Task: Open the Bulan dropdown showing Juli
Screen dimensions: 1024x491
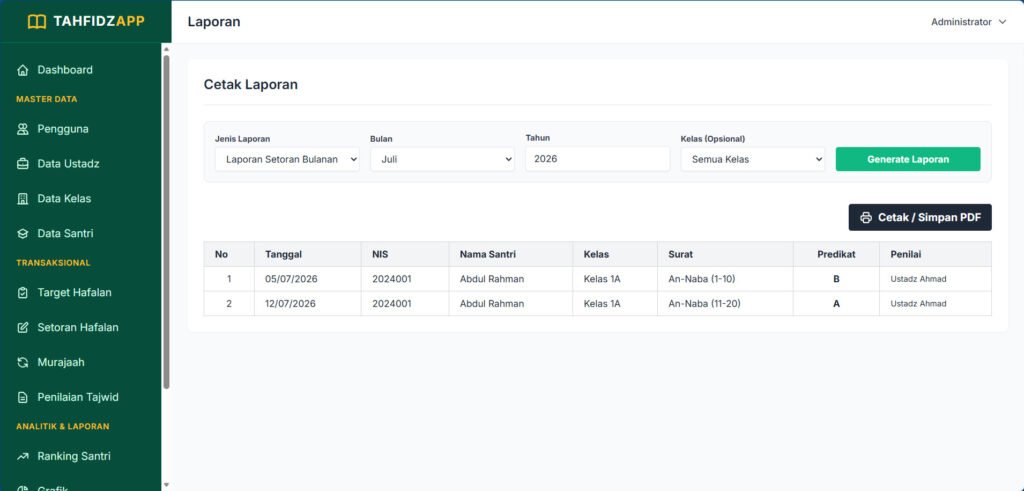Action: (442, 159)
